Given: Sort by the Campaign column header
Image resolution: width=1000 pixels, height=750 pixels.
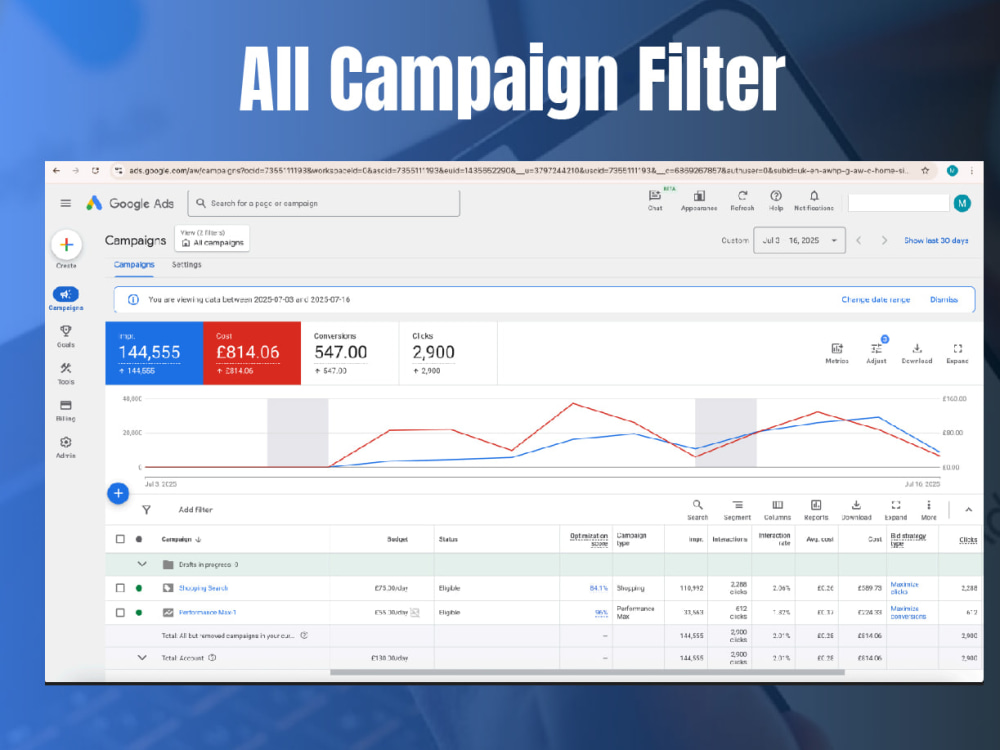Looking at the screenshot, I should [x=181, y=540].
